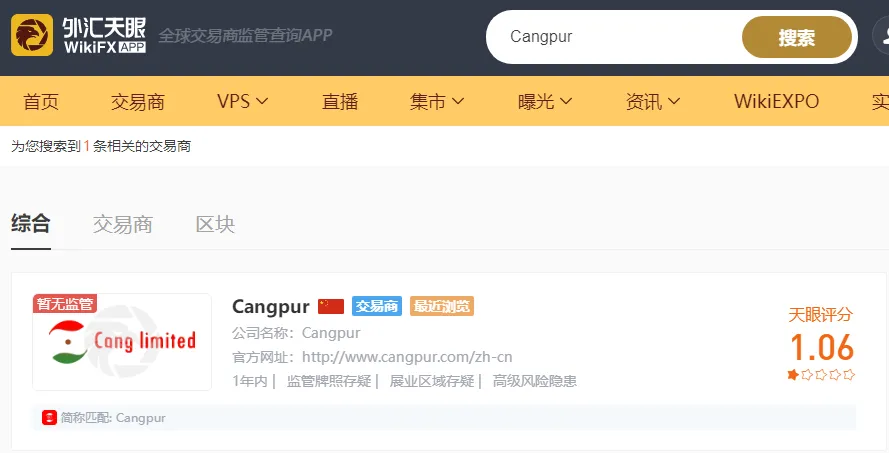
Task: Open the http://www.cangpur.com/zh-cn website link
Action: [407, 357]
